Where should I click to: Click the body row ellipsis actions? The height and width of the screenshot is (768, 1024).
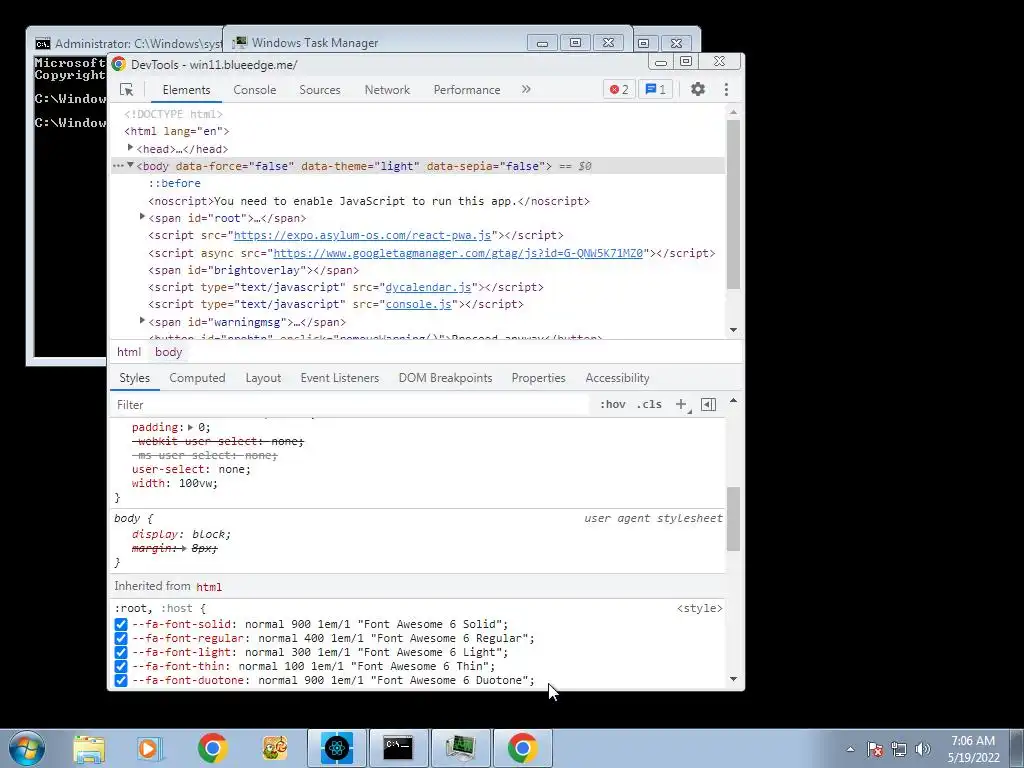click(118, 166)
